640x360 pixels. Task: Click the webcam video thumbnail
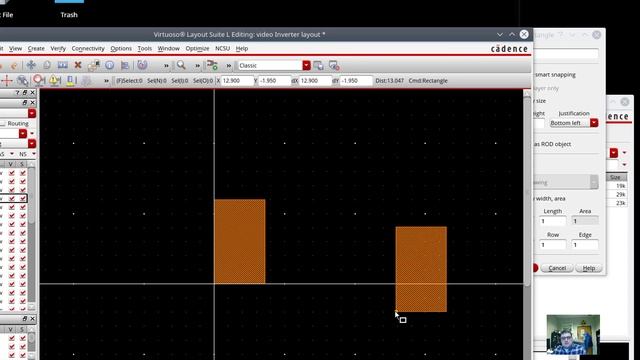tap(573, 334)
